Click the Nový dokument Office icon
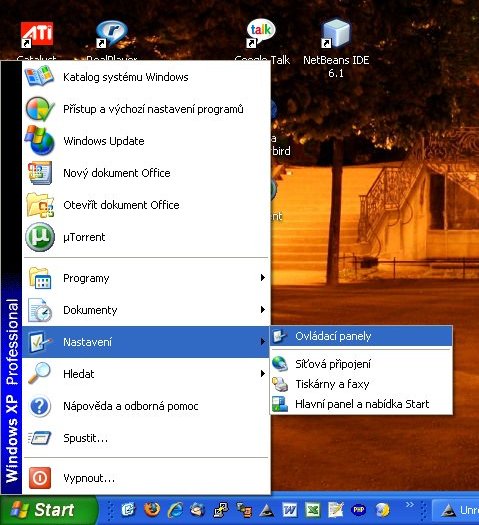This screenshot has height=525, width=479. [40, 173]
